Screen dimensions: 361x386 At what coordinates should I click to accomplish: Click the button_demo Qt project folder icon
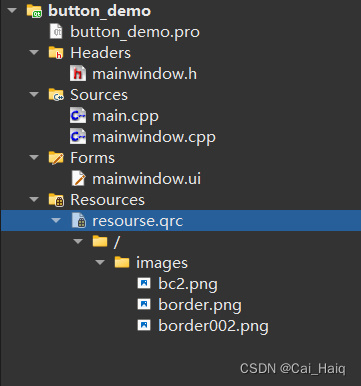34,11
